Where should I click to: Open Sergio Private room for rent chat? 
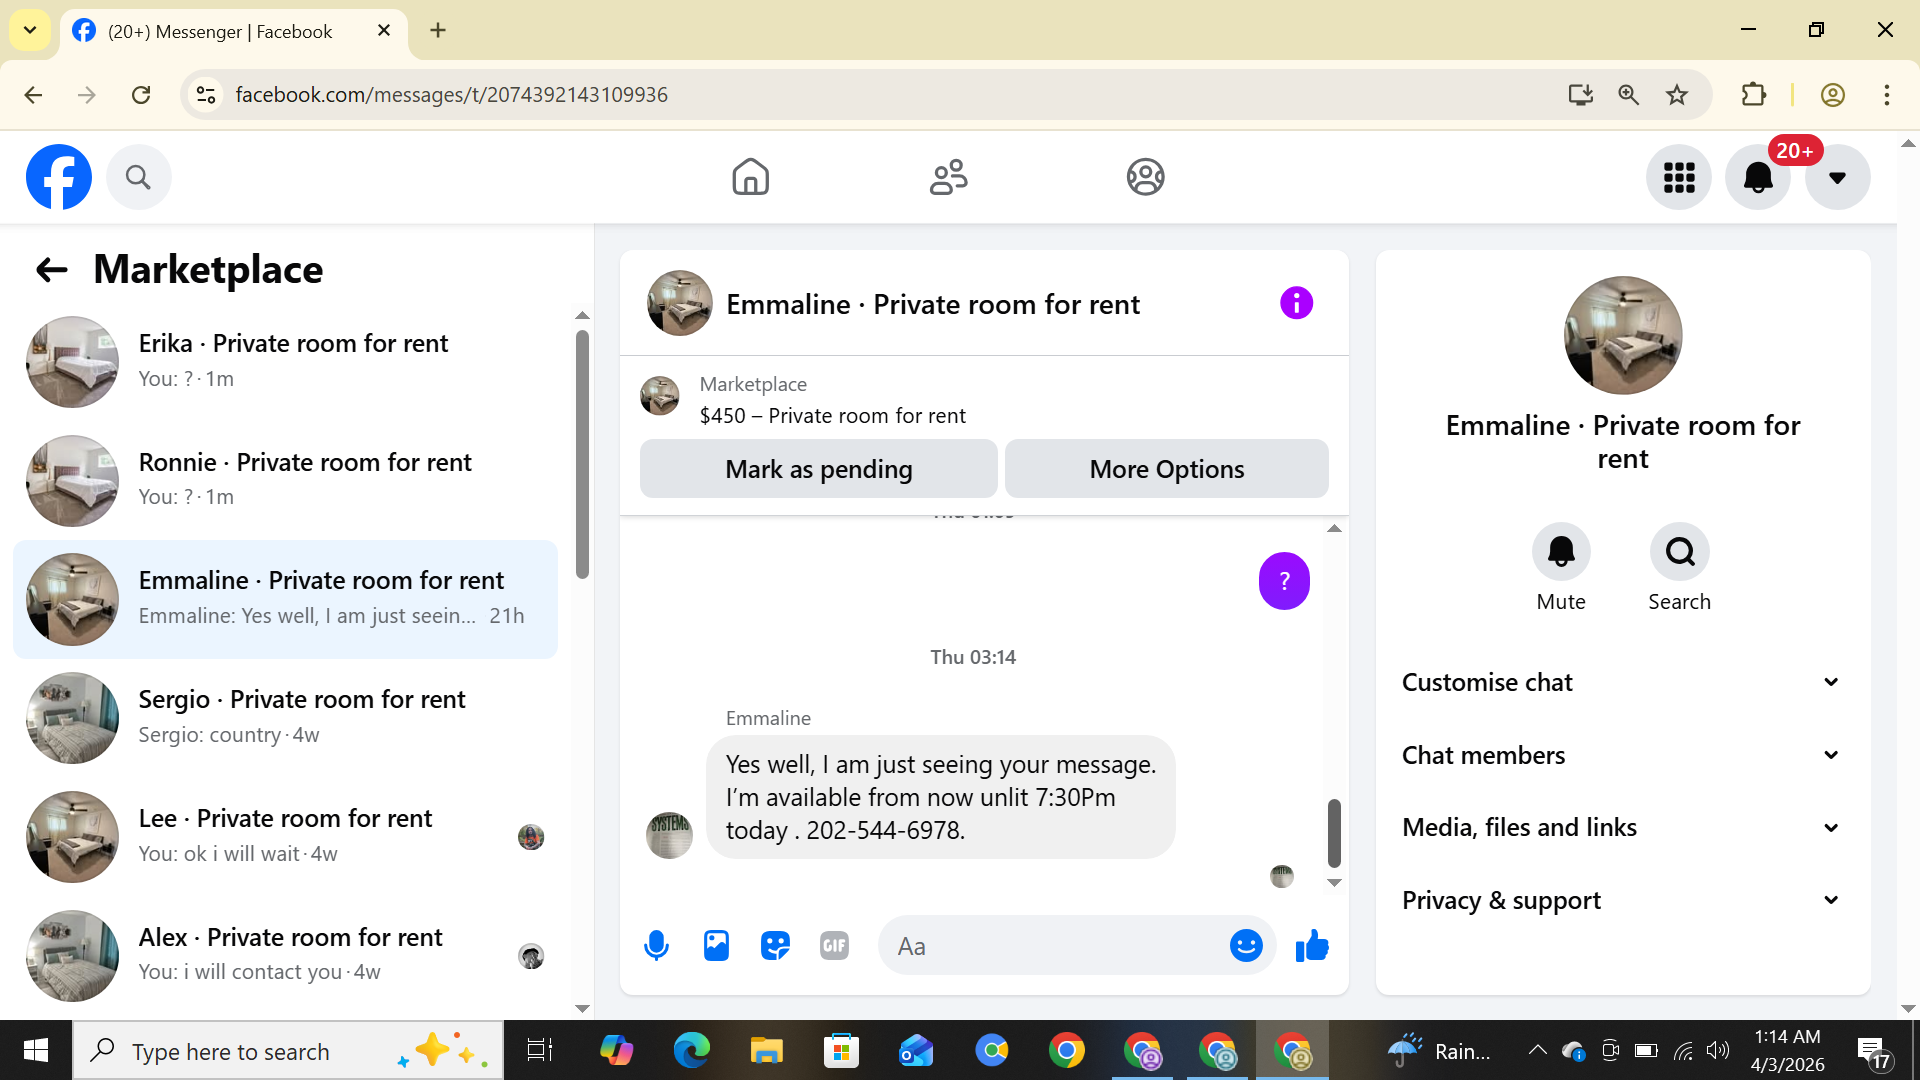pos(286,719)
